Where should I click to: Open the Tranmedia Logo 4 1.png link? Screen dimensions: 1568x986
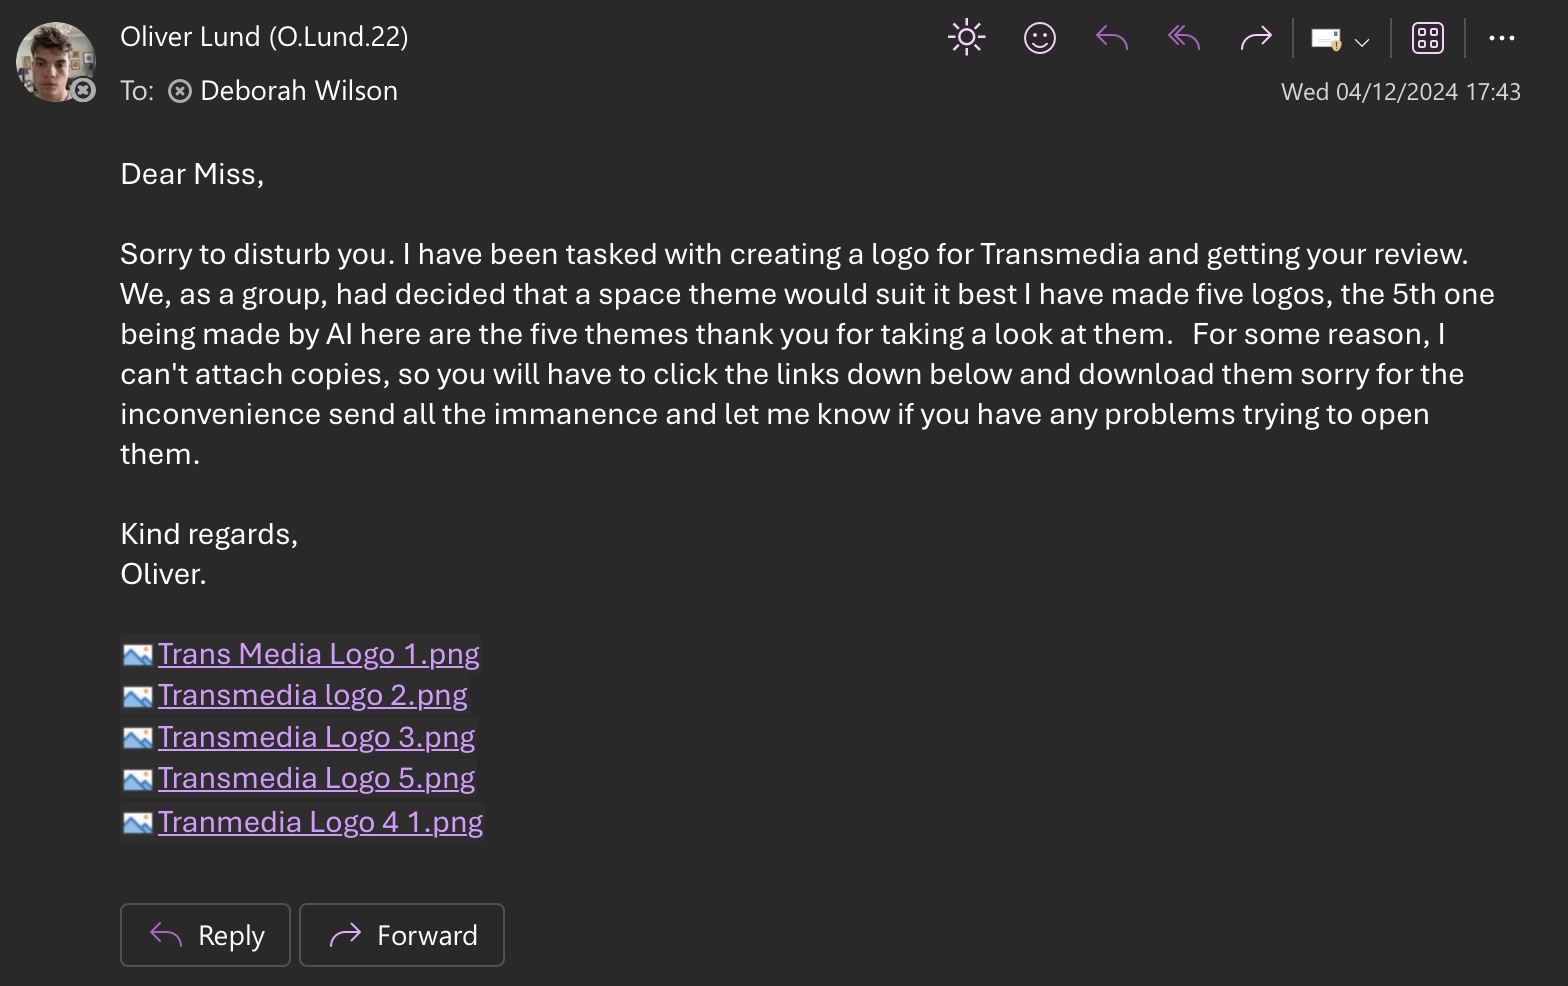click(x=320, y=822)
